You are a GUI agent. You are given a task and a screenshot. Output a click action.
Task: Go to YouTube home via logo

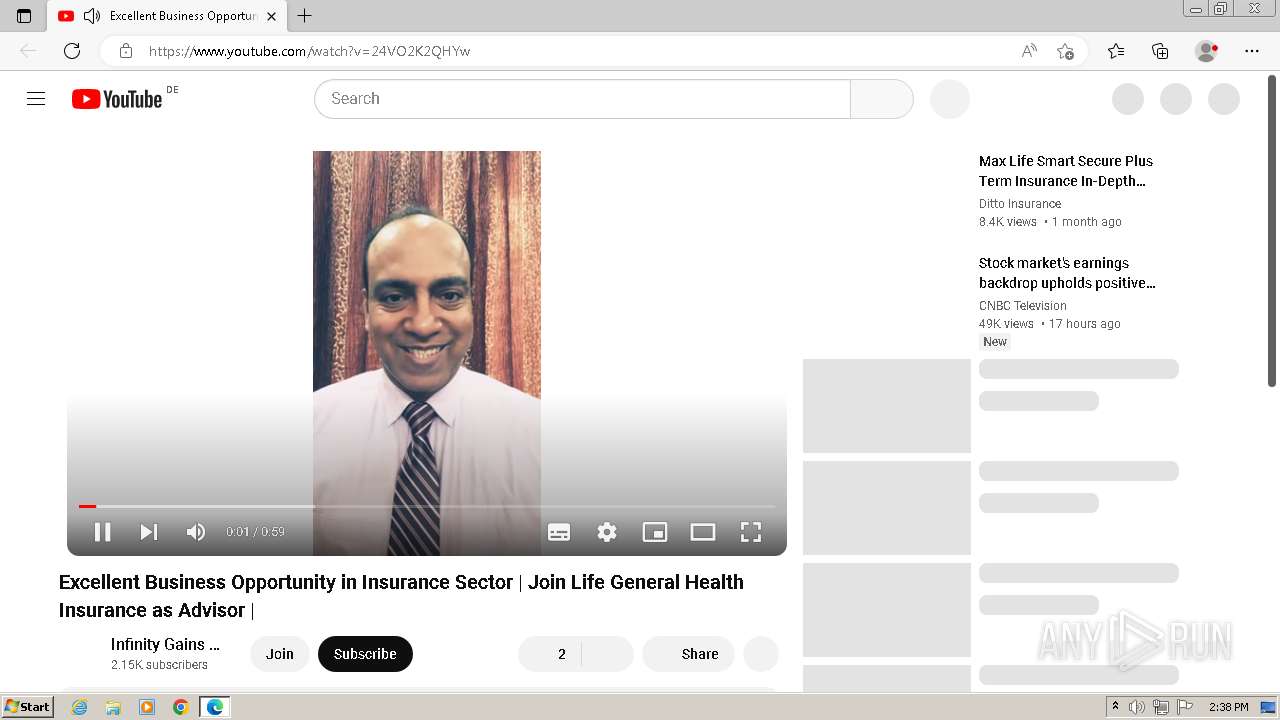coord(117,99)
